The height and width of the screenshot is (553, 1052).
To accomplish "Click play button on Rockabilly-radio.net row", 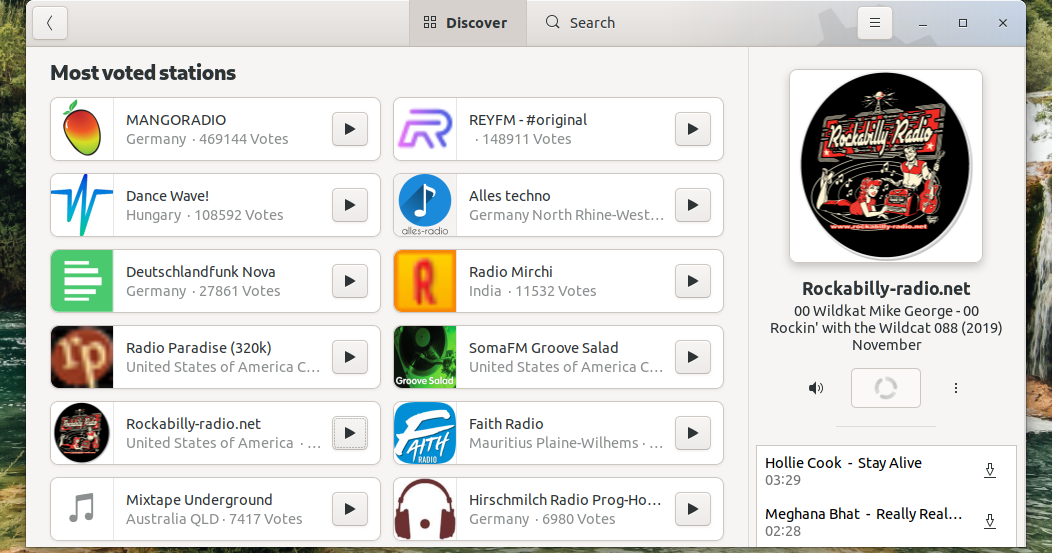I will point(350,433).
